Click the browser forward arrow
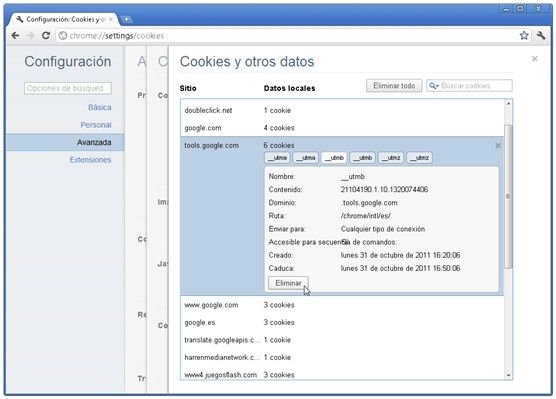The height and width of the screenshot is (399, 556). tap(30, 35)
